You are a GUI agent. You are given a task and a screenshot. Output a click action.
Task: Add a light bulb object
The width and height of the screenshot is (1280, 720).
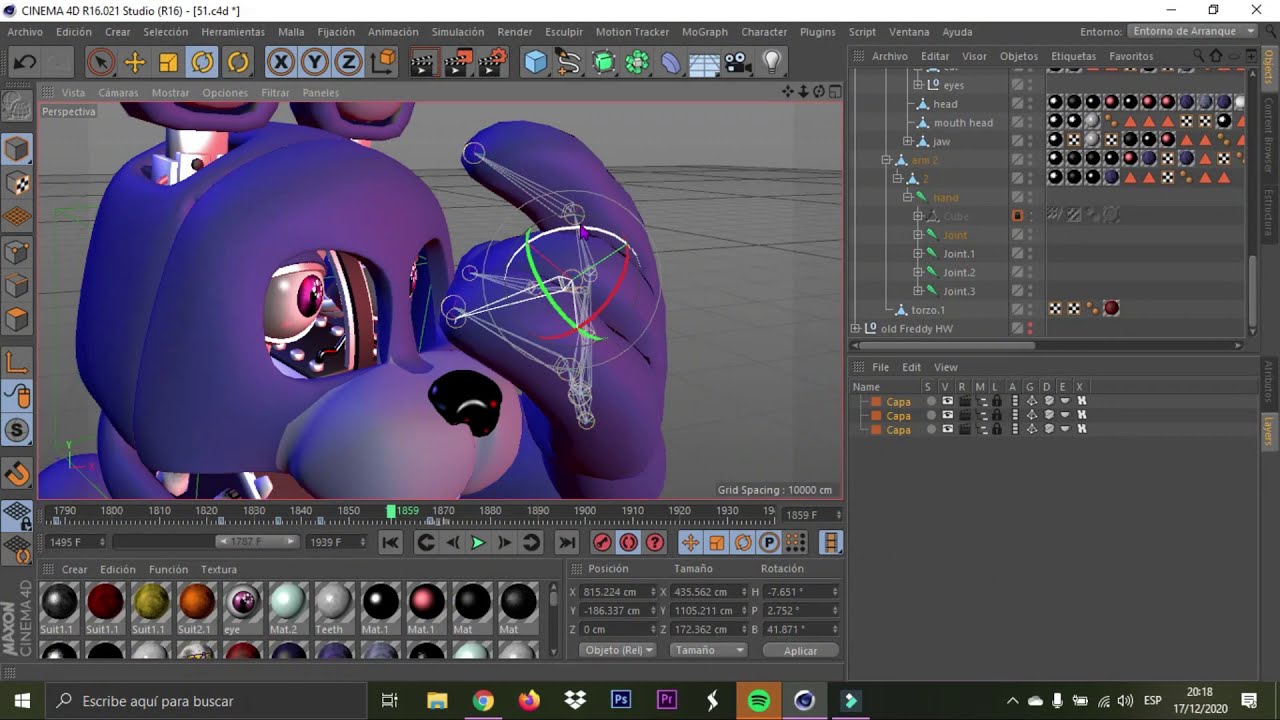pos(771,62)
